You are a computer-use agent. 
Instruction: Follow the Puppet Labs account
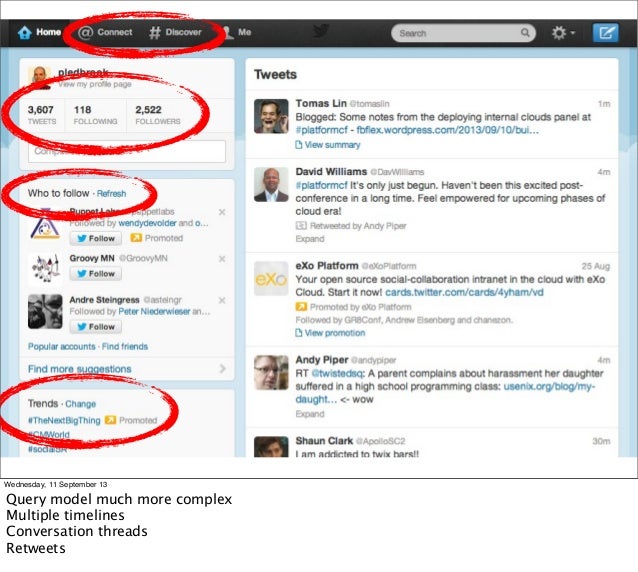click(x=96, y=238)
